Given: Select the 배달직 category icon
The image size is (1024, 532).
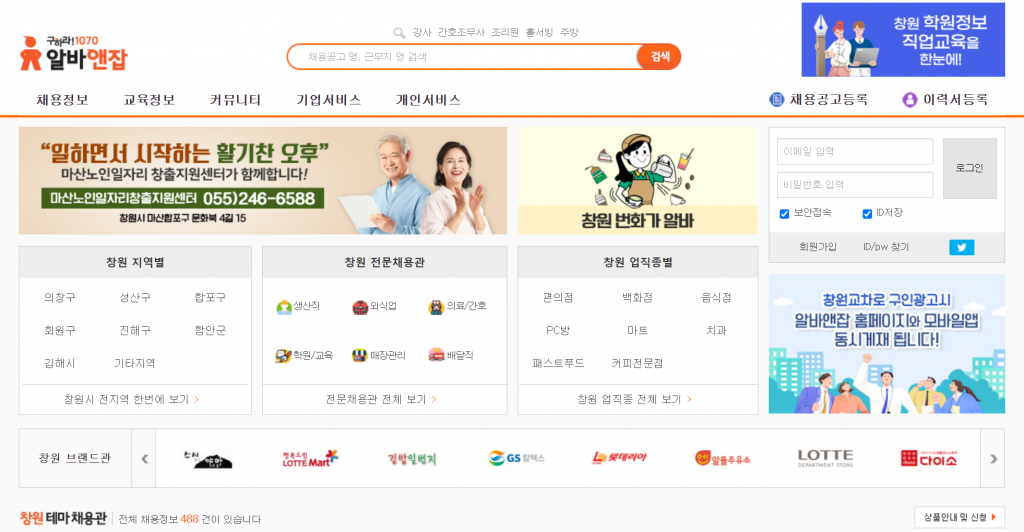Looking at the screenshot, I should (x=436, y=356).
